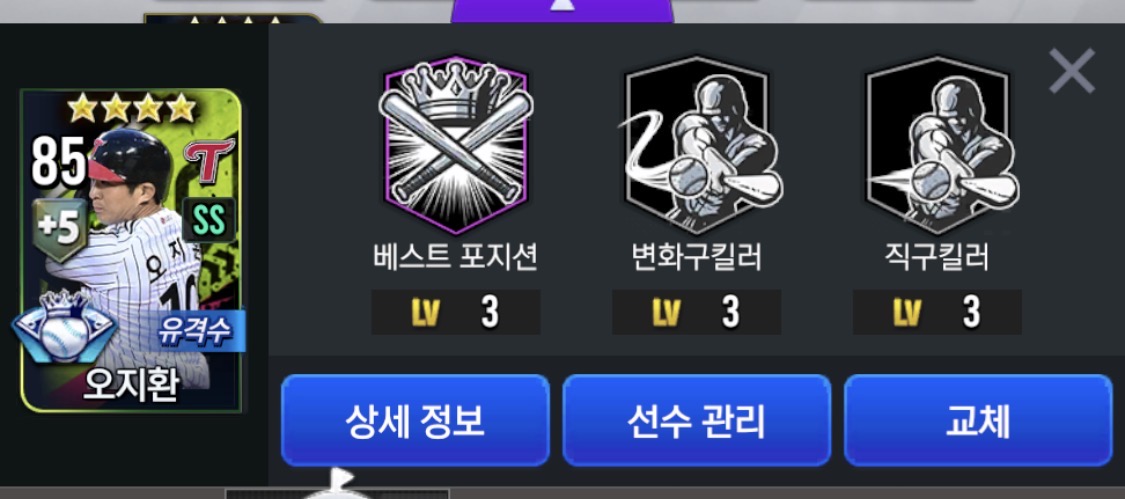Tap the 교체 replace button
Viewport: 1125px width, 499px height.
[x=978, y=420]
